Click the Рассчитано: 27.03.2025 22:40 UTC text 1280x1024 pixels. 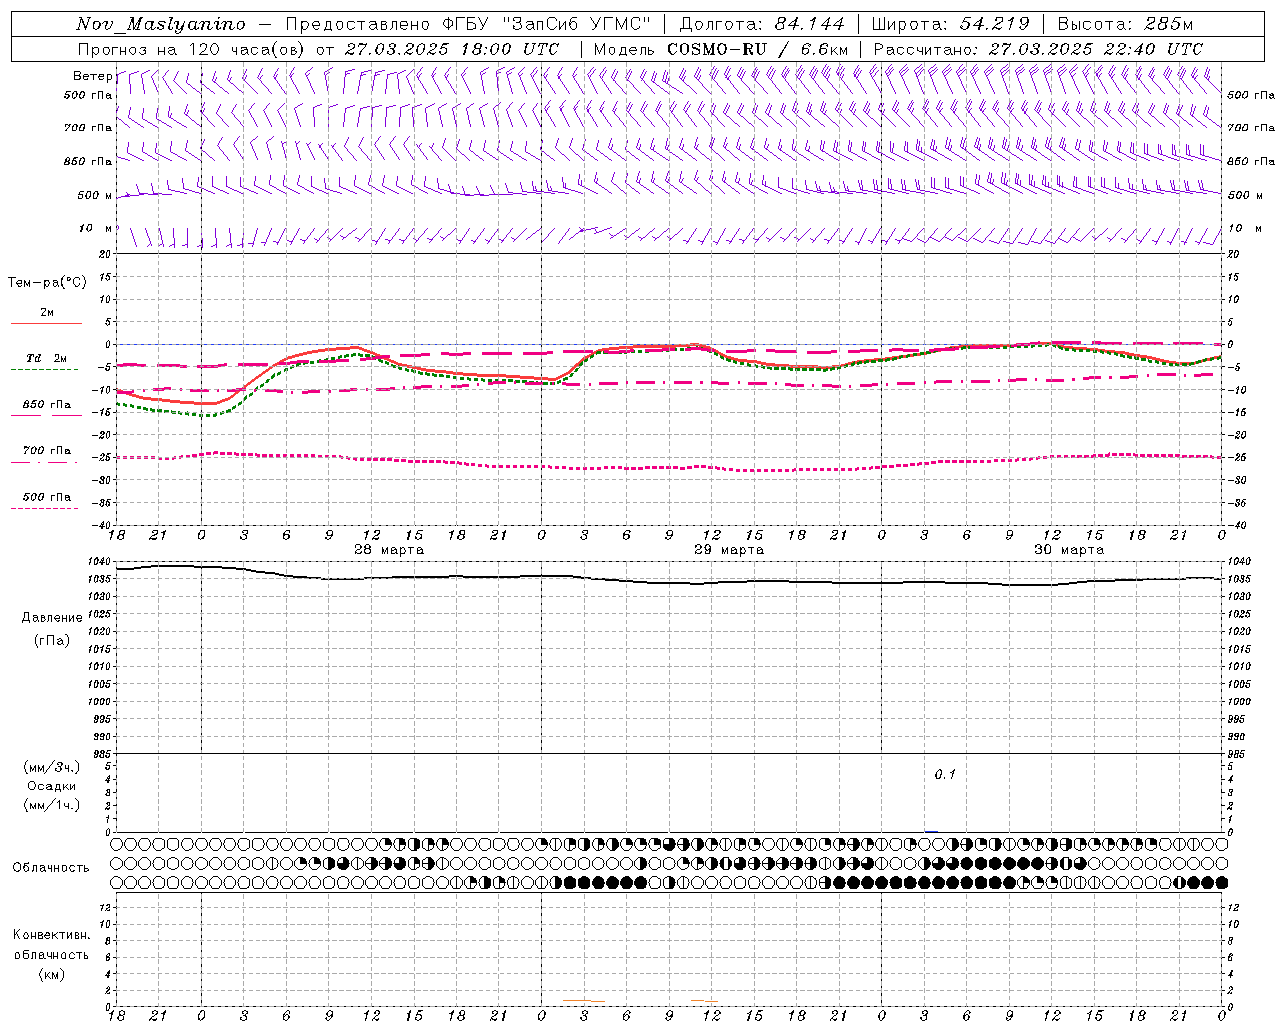[1038, 49]
